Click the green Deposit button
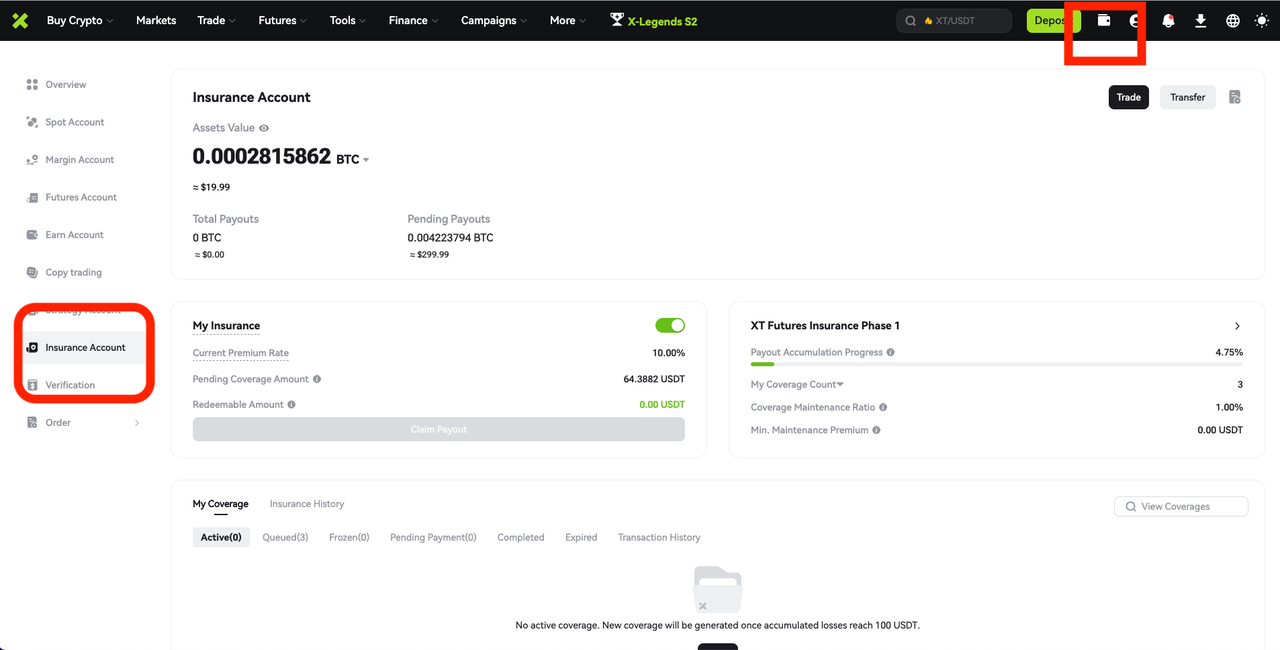This screenshot has height=650, width=1280. click(x=1054, y=20)
